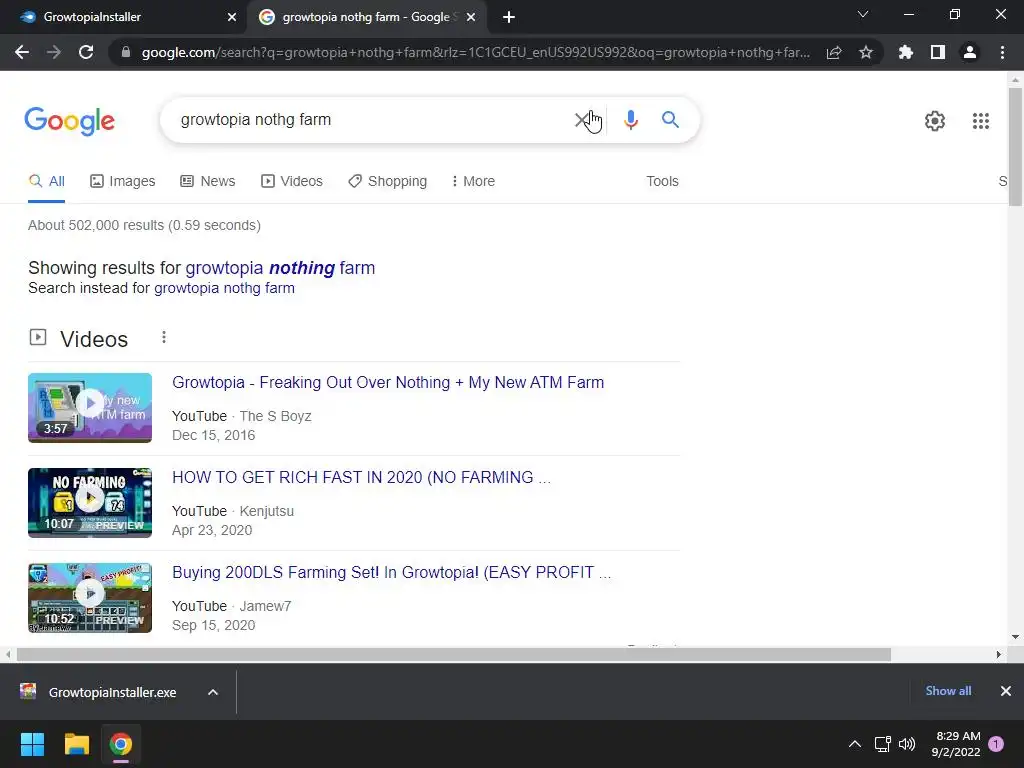Expand the More search categories
Screen dimensions: 1024x768
(473, 182)
